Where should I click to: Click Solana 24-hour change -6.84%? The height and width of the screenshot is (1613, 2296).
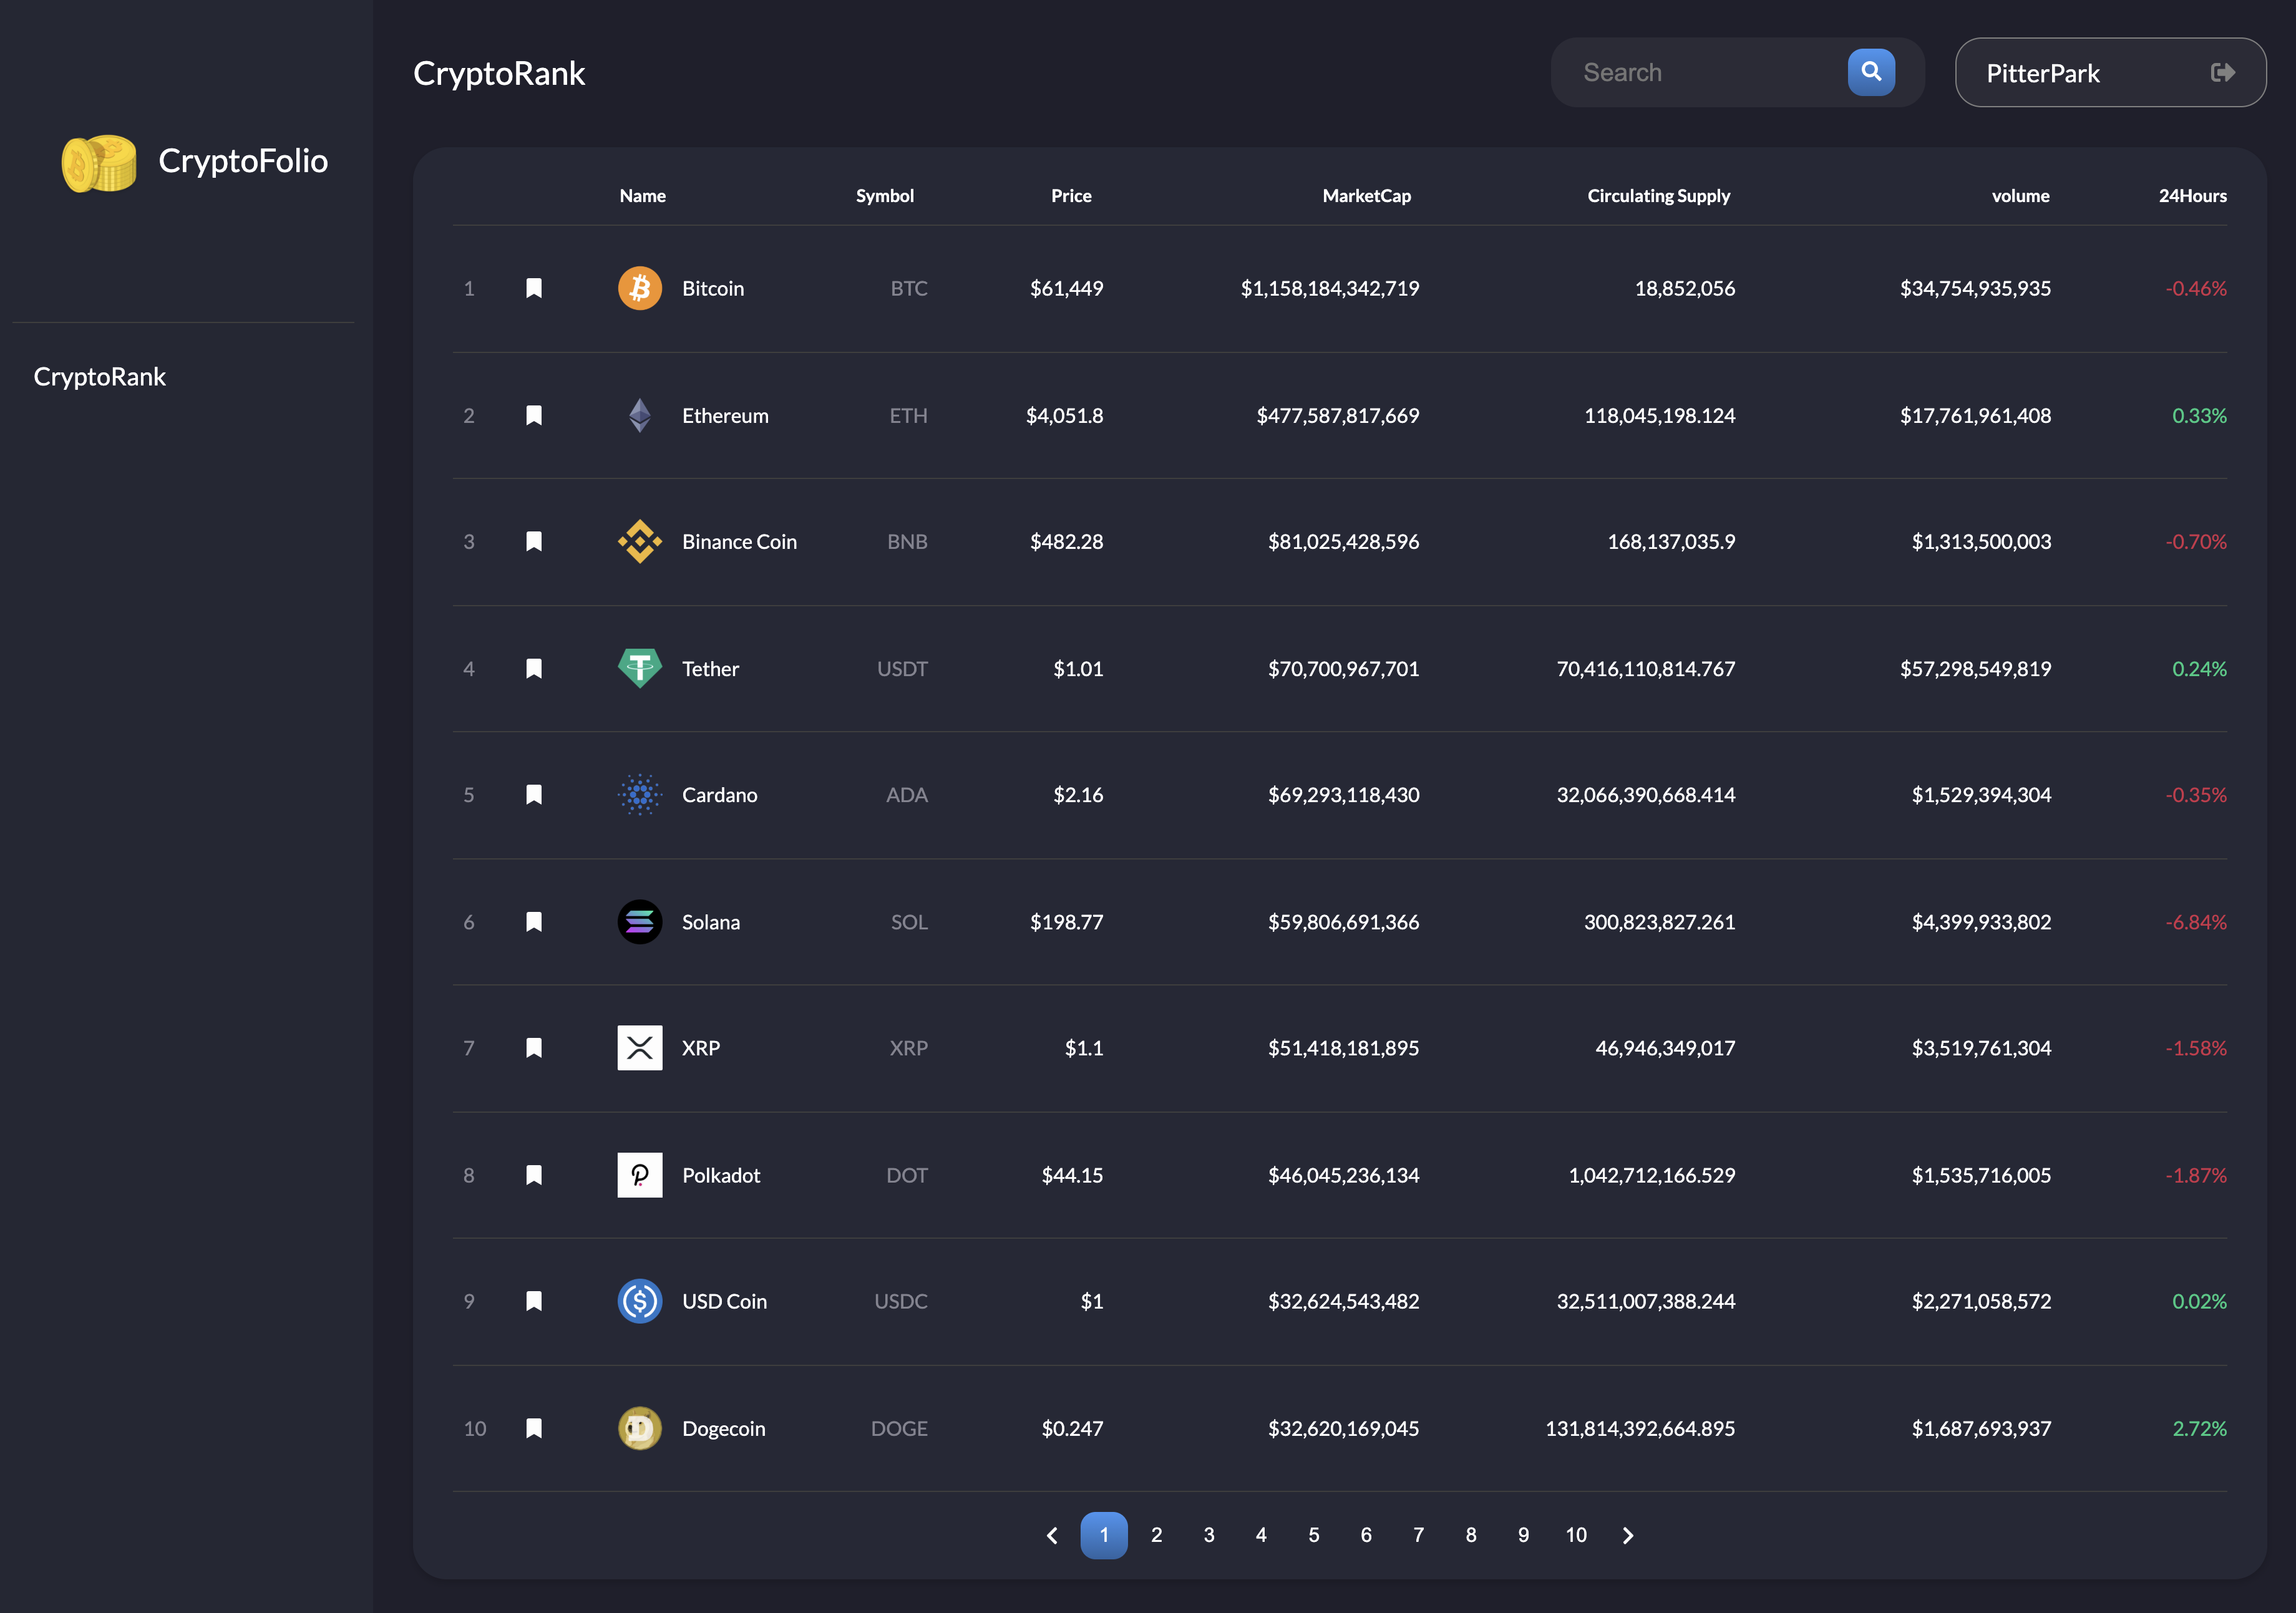(2196, 922)
